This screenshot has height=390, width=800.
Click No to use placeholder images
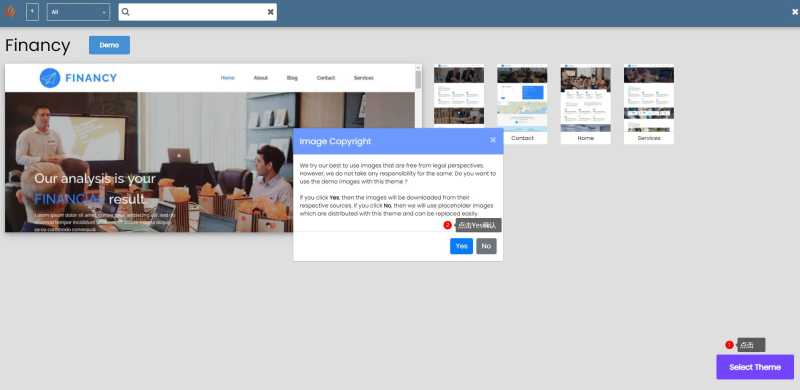tap(486, 246)
